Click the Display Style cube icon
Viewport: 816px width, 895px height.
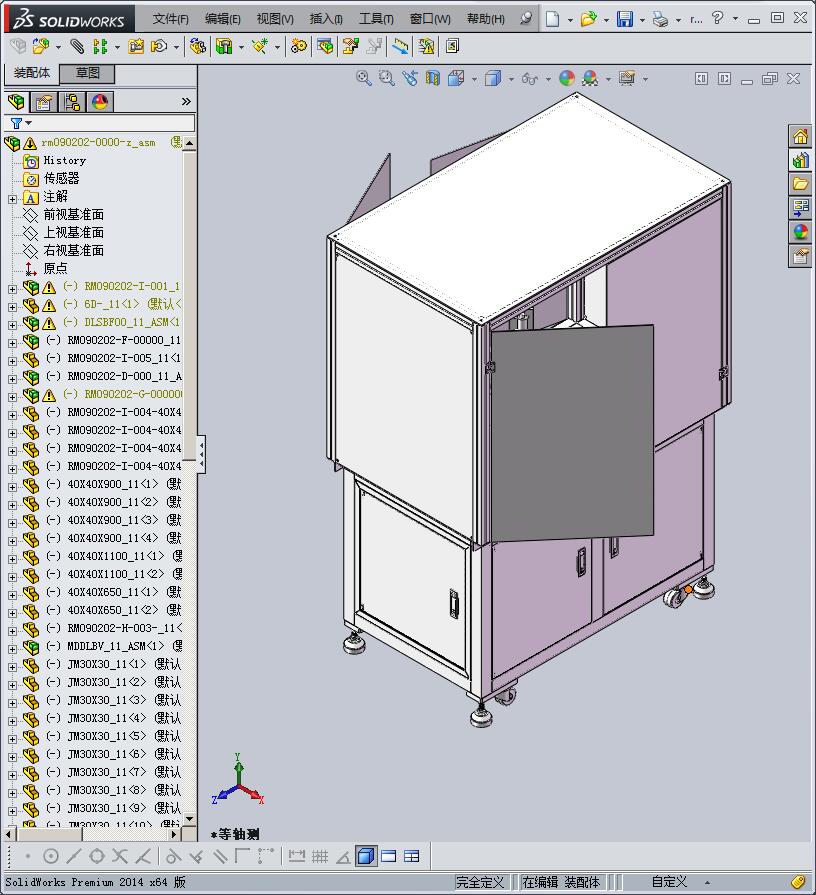492,78
